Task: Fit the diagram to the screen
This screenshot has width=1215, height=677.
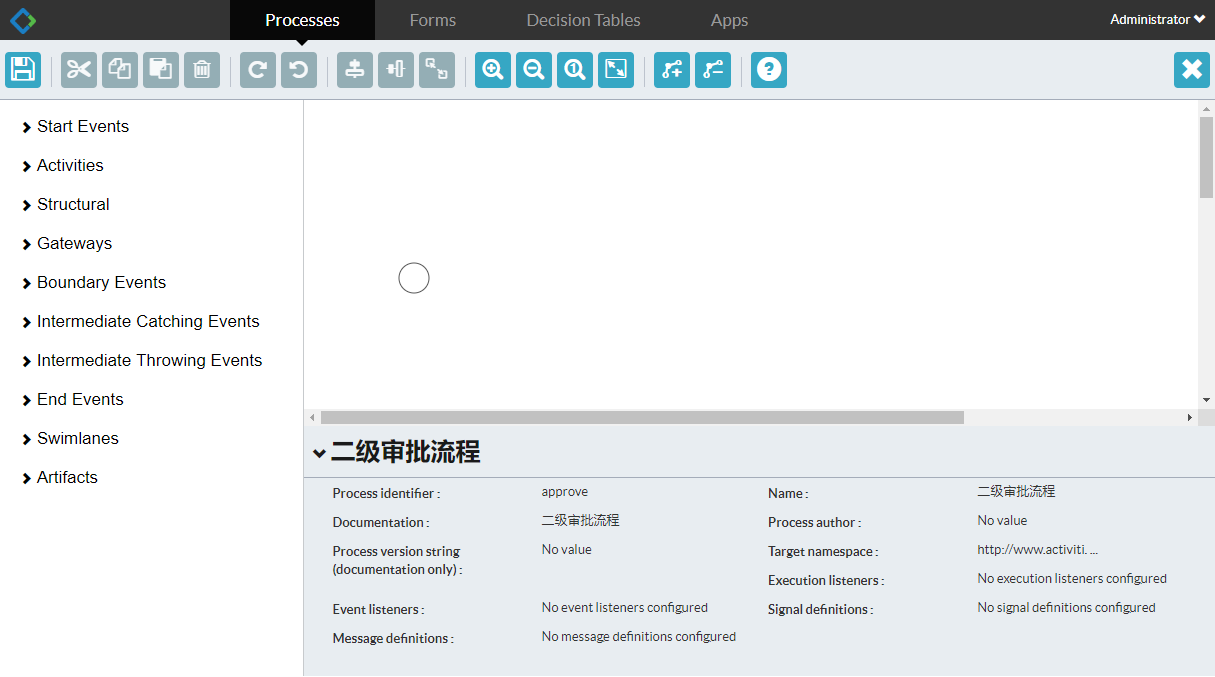Action: 616,70
